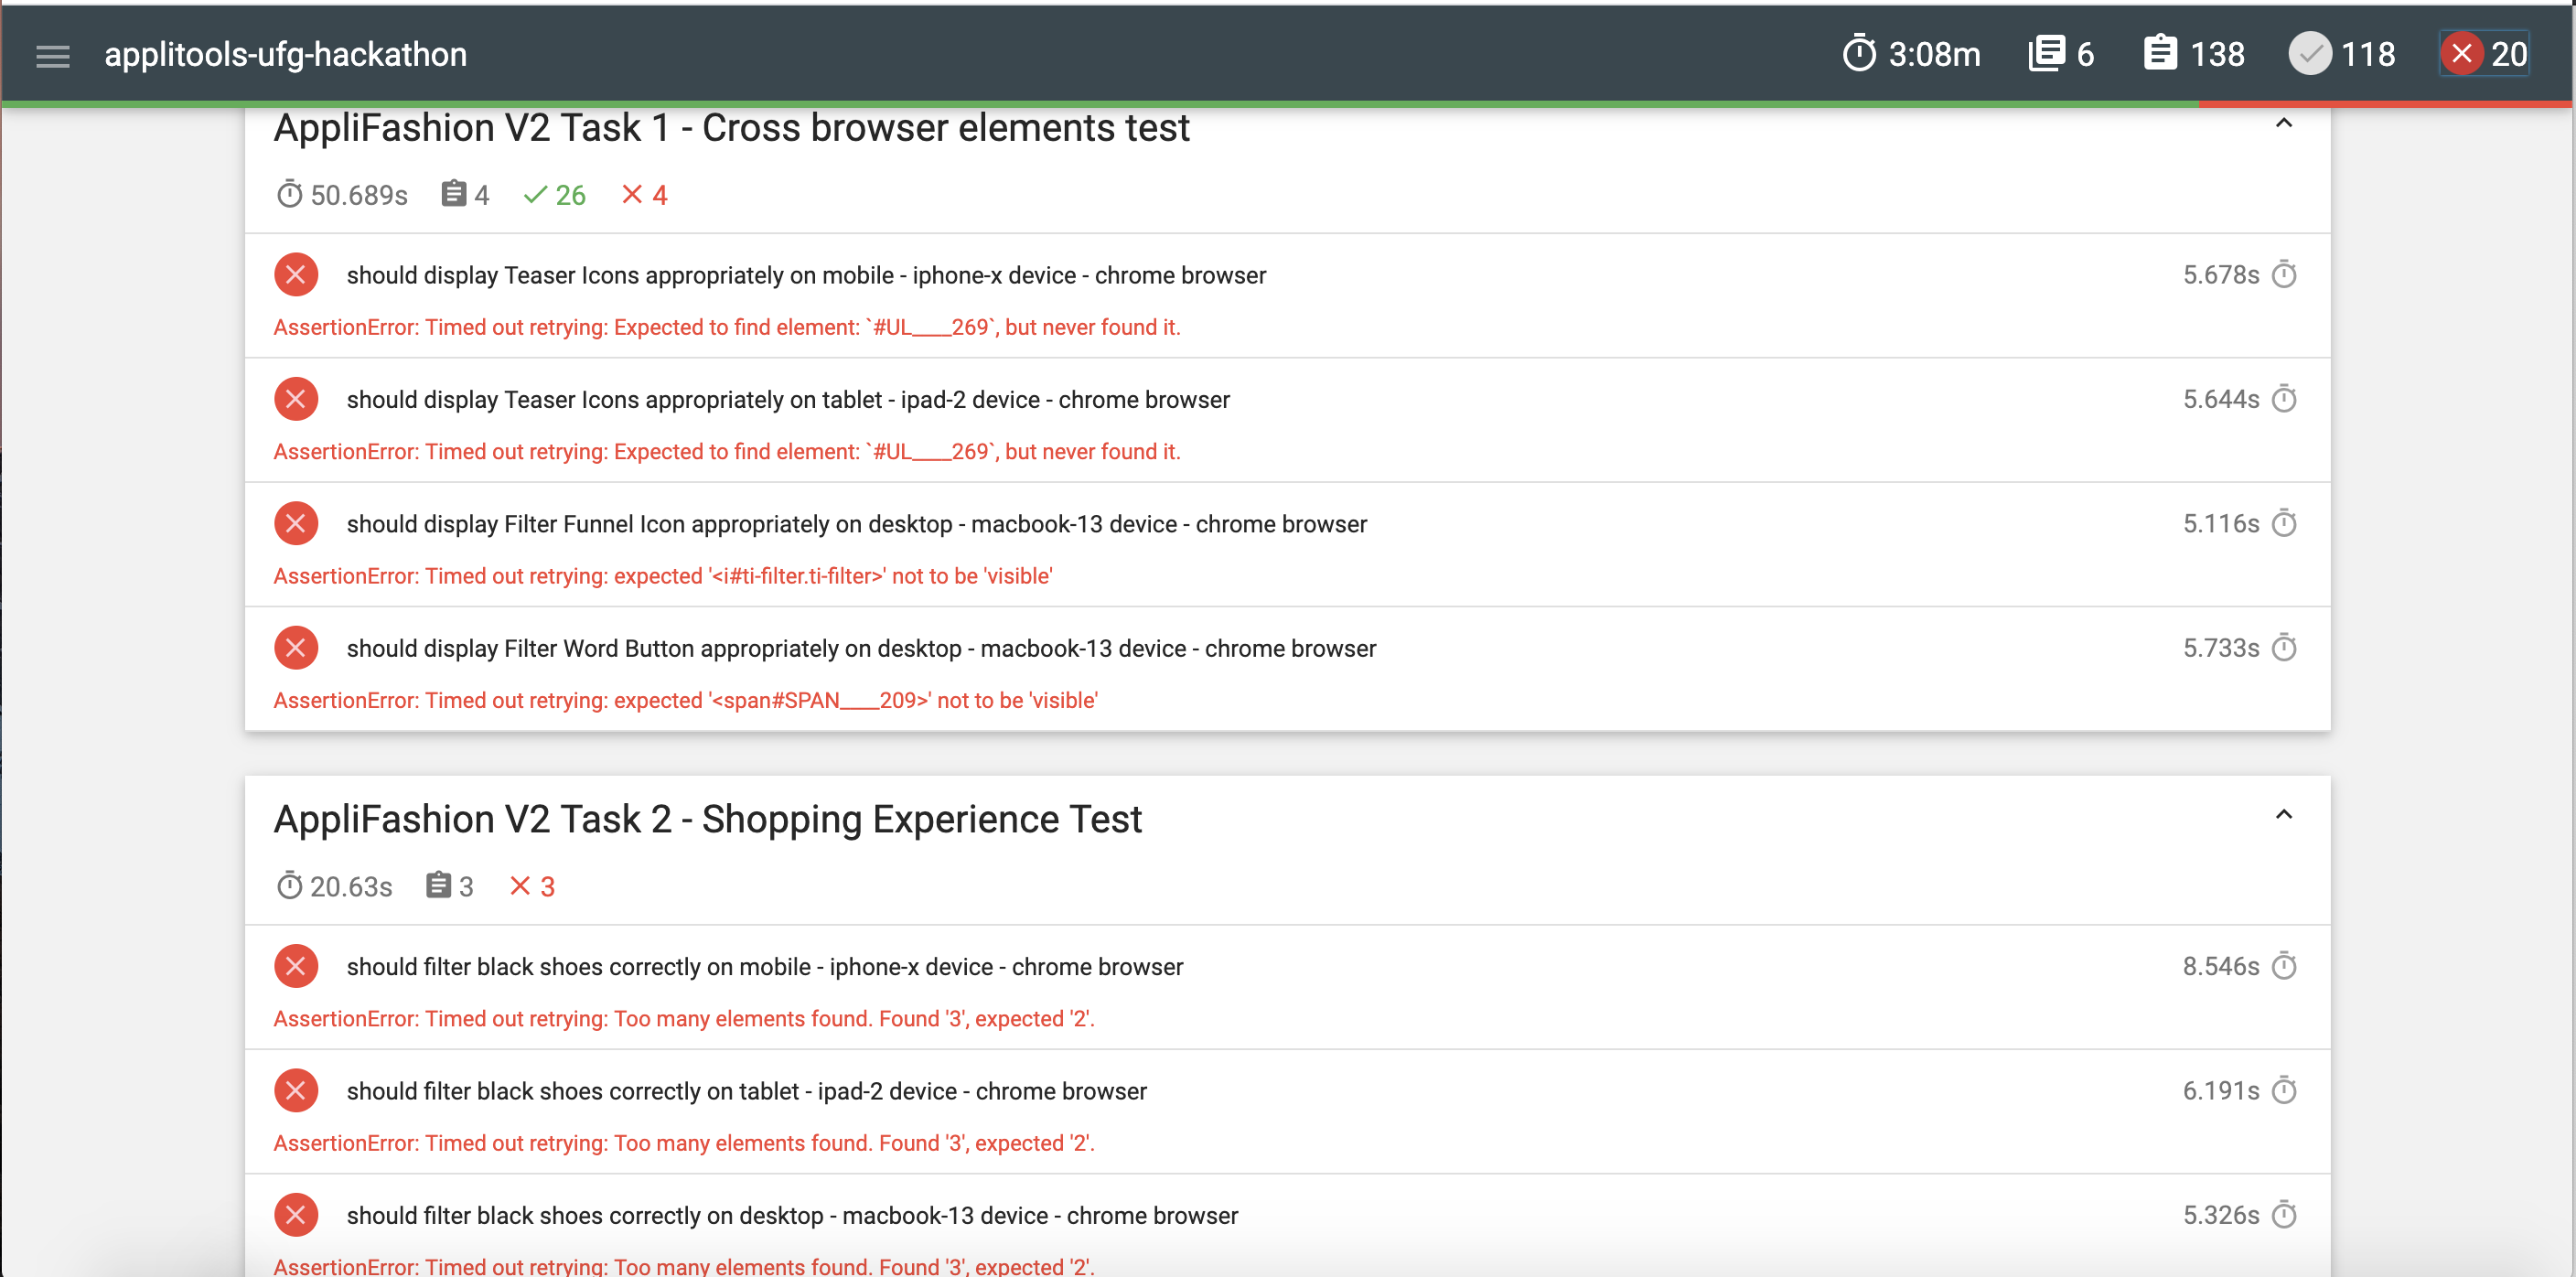Click the suites count icon showing 6

pos(2046,54)
